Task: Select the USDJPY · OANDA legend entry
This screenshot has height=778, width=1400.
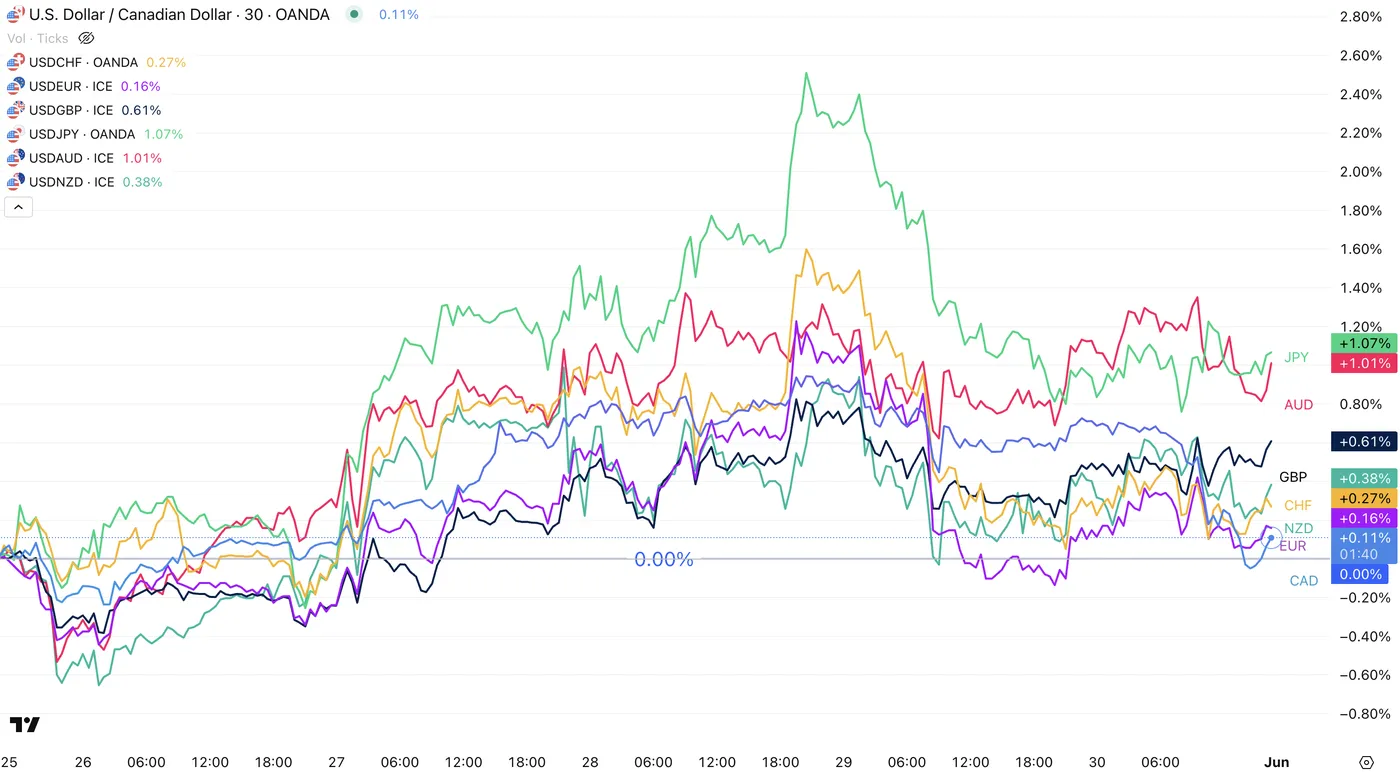Action: (82, 134)
